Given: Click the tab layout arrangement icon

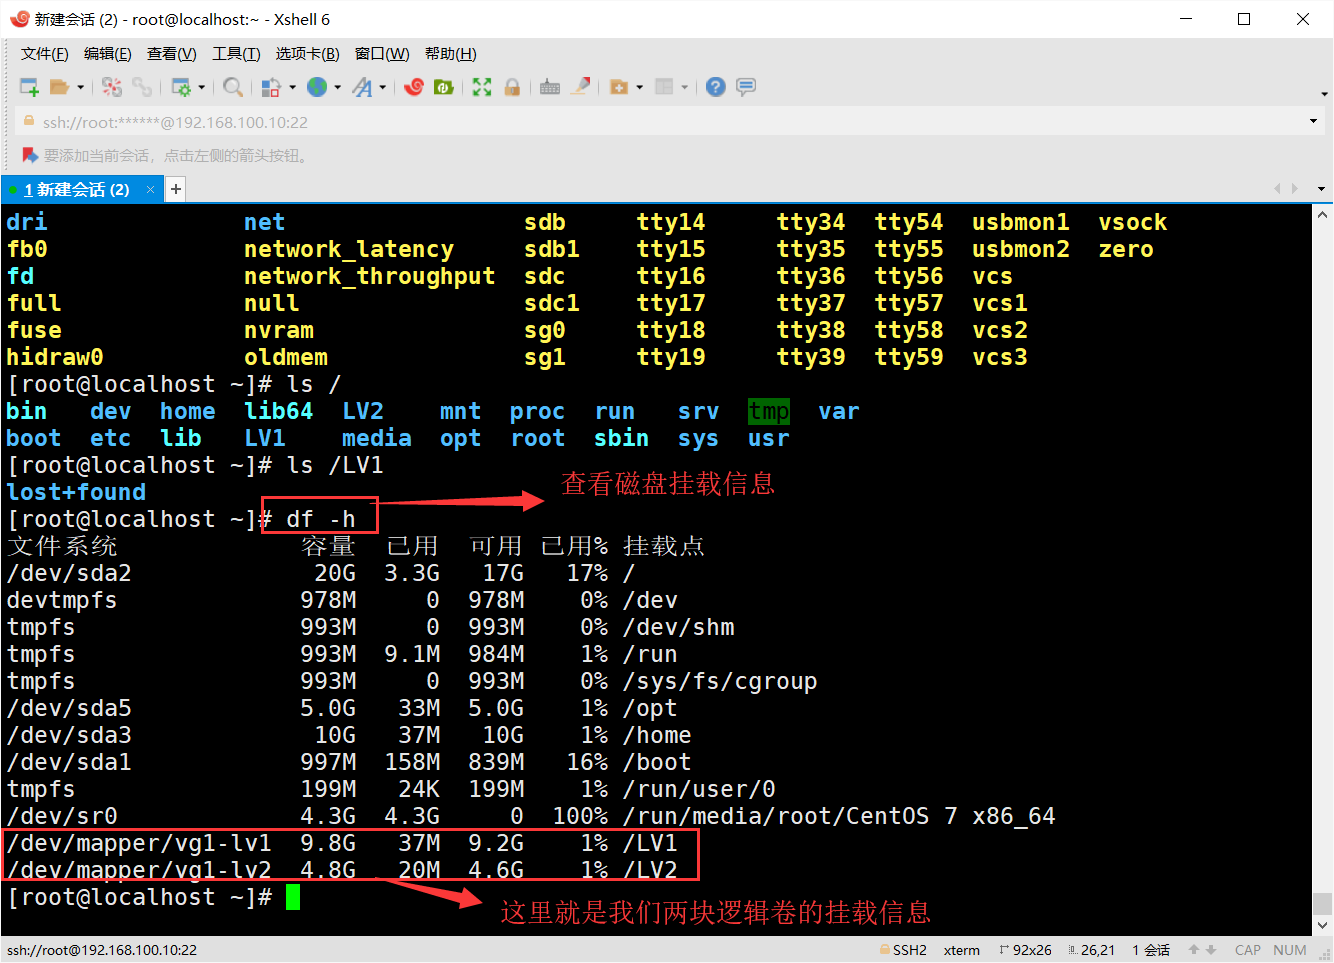Looking at the screenshot, I should click(664, 87).
